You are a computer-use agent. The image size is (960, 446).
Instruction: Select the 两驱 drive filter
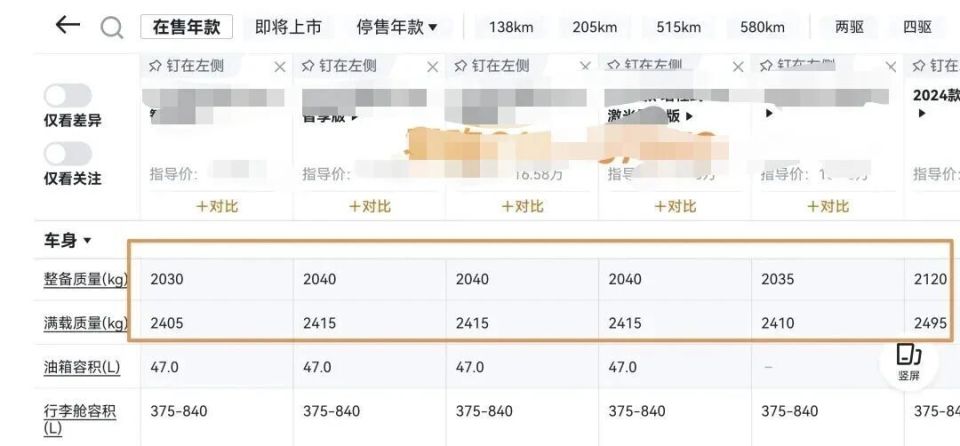point(850,27)
